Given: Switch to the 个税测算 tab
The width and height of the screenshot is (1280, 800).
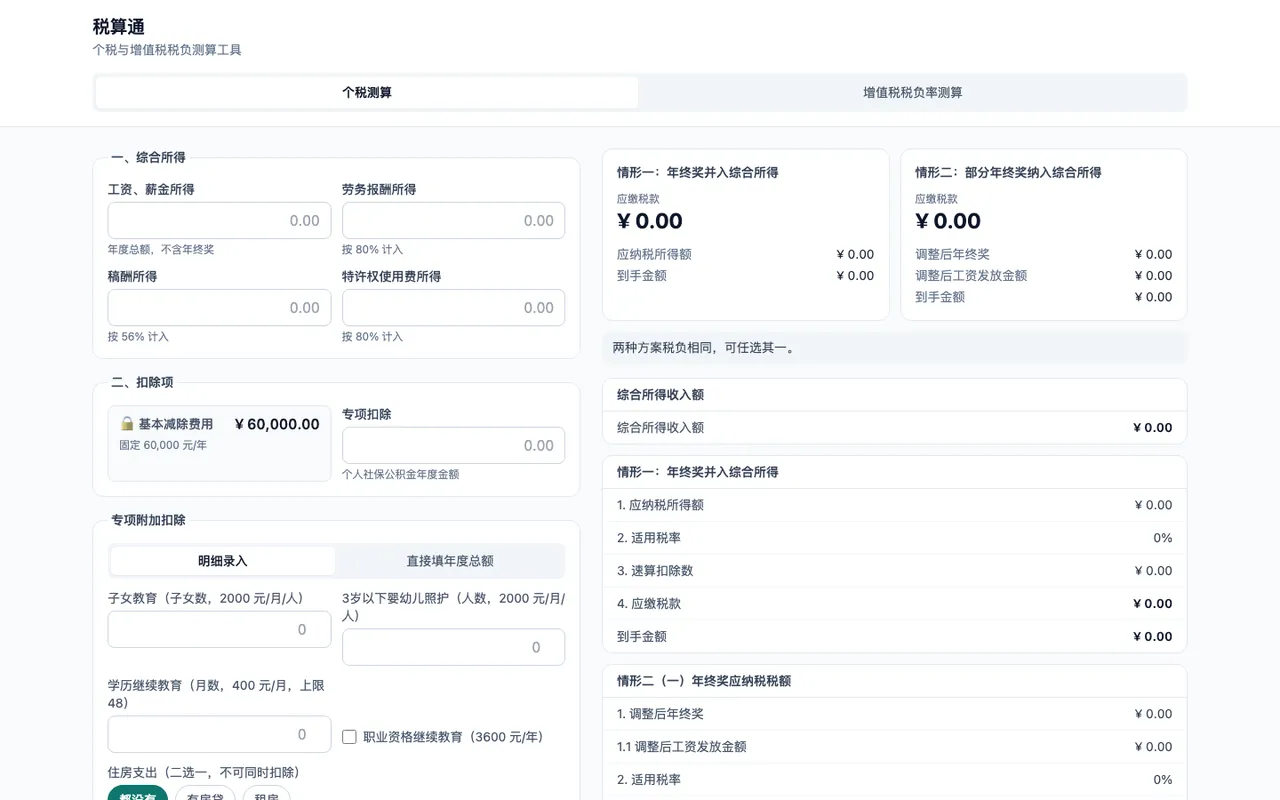Looking at the screenshot, I should tap(367, 93).
